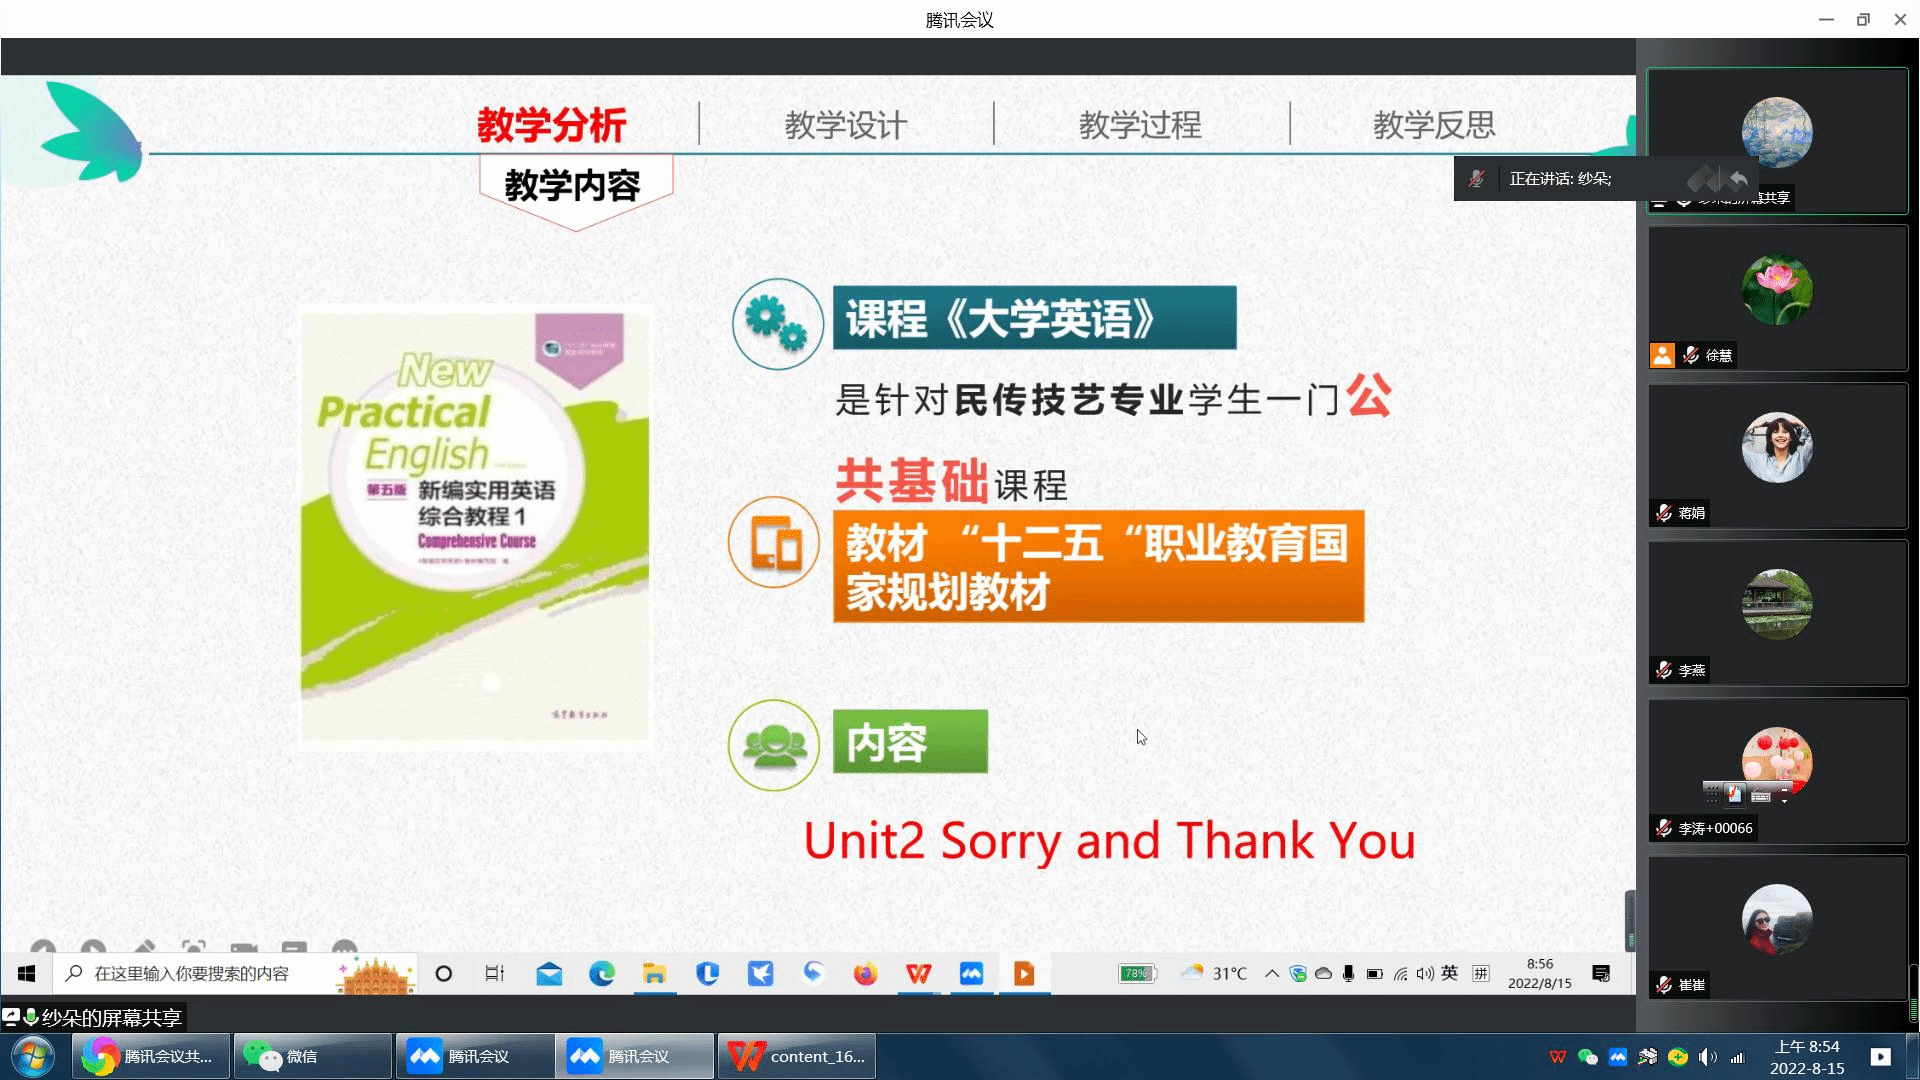Open the notification center in shared taskbar
Screen dimensions: 1920x1080
[1601, 973]
